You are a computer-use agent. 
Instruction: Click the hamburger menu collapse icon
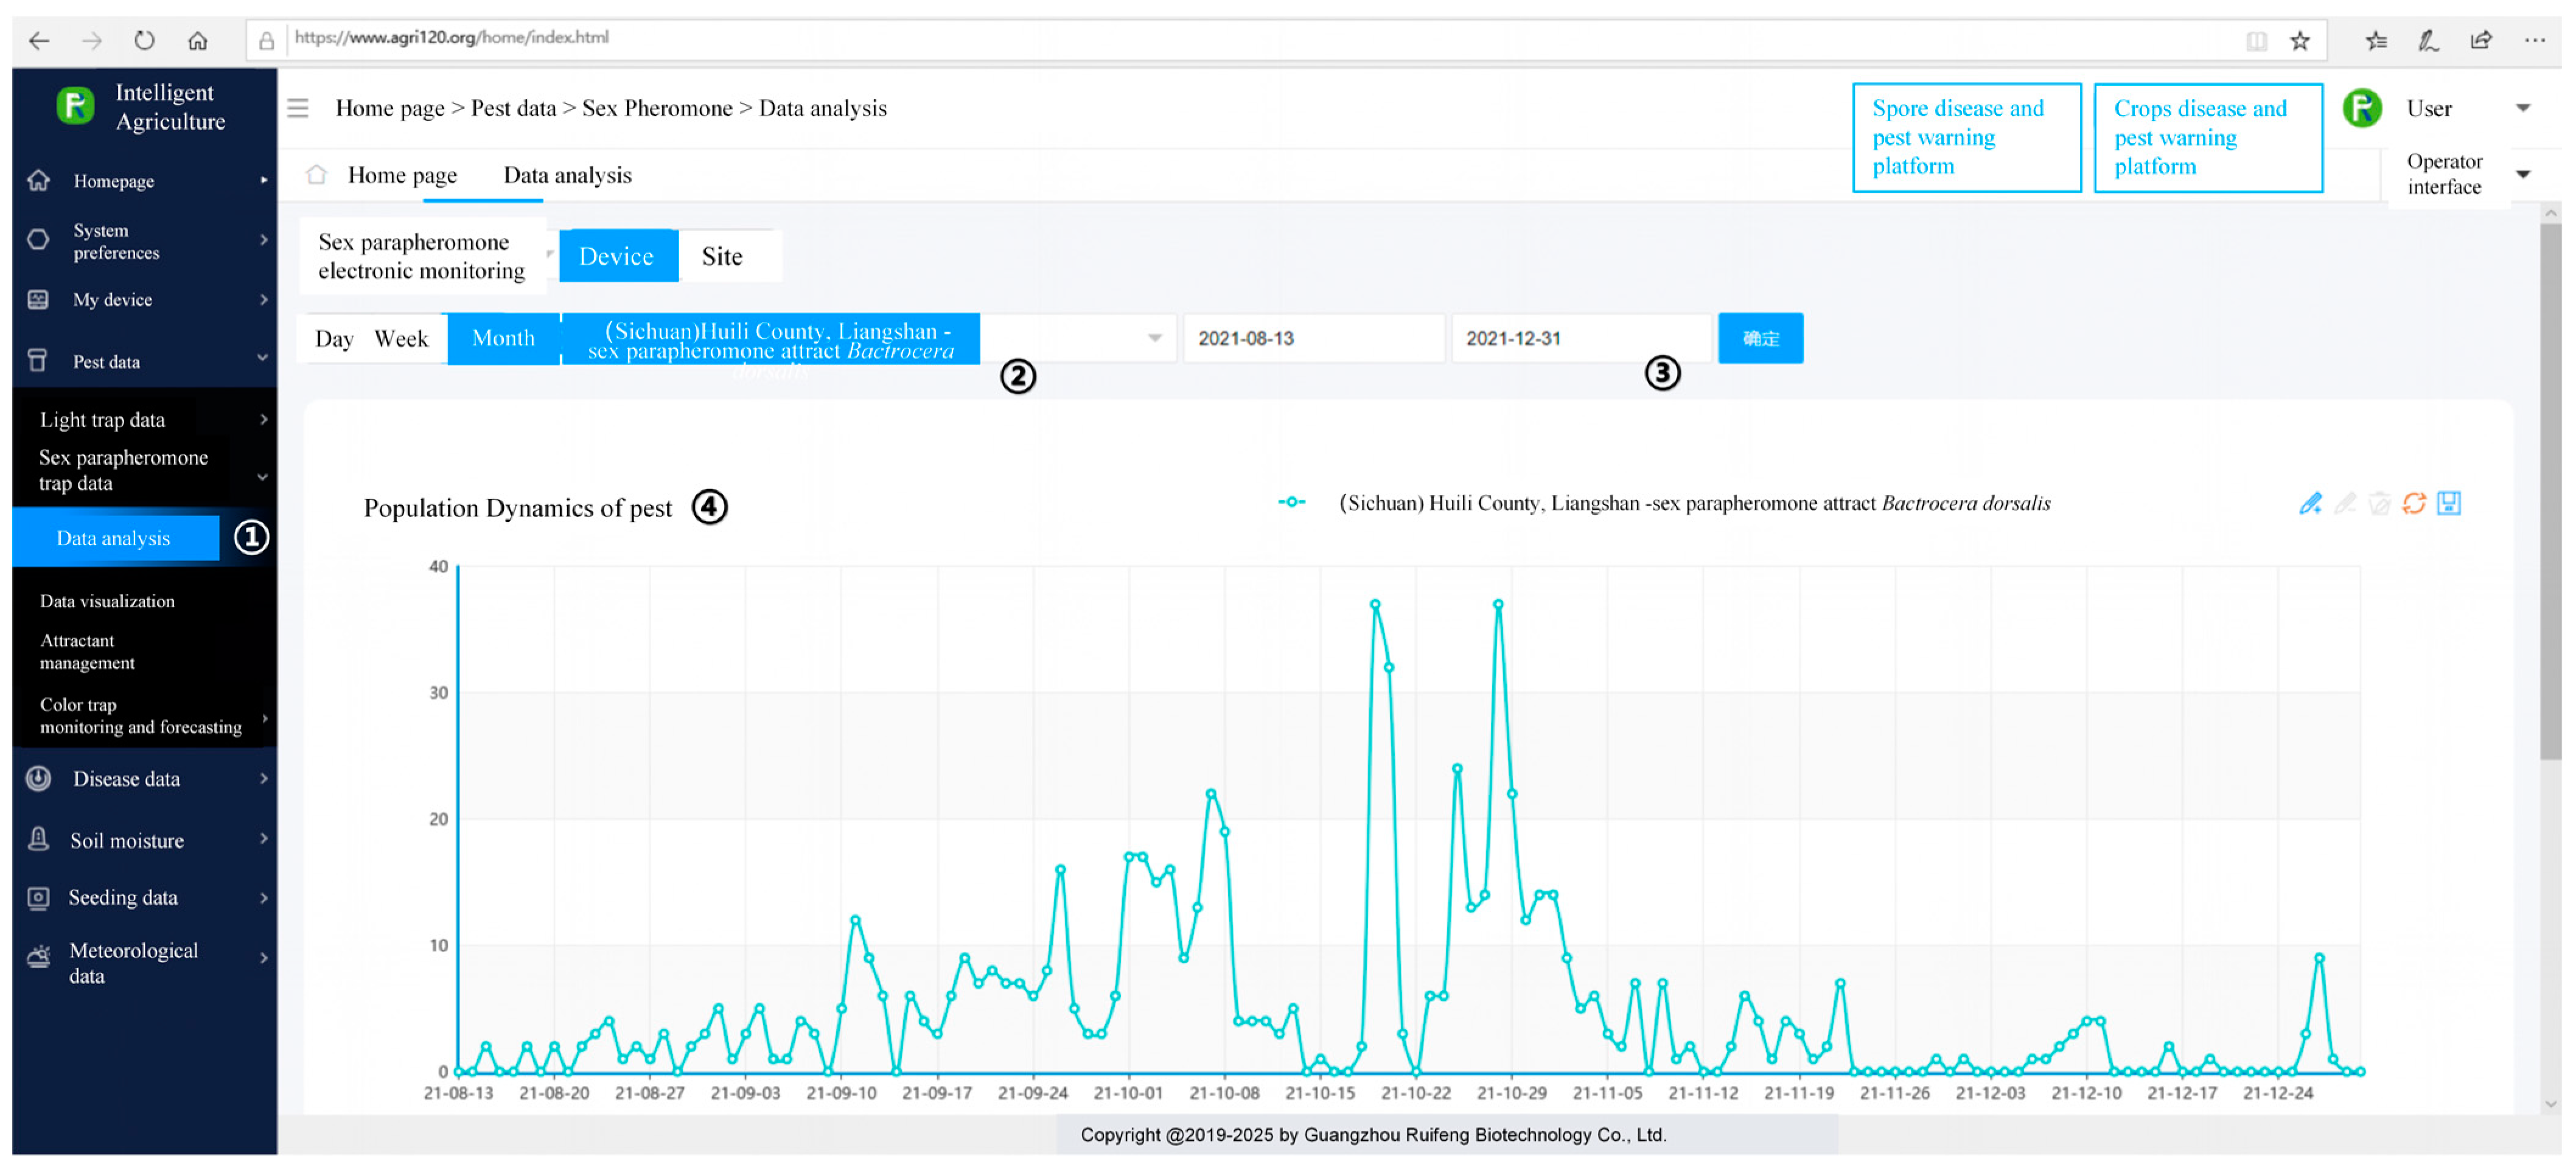click(298, 108)
